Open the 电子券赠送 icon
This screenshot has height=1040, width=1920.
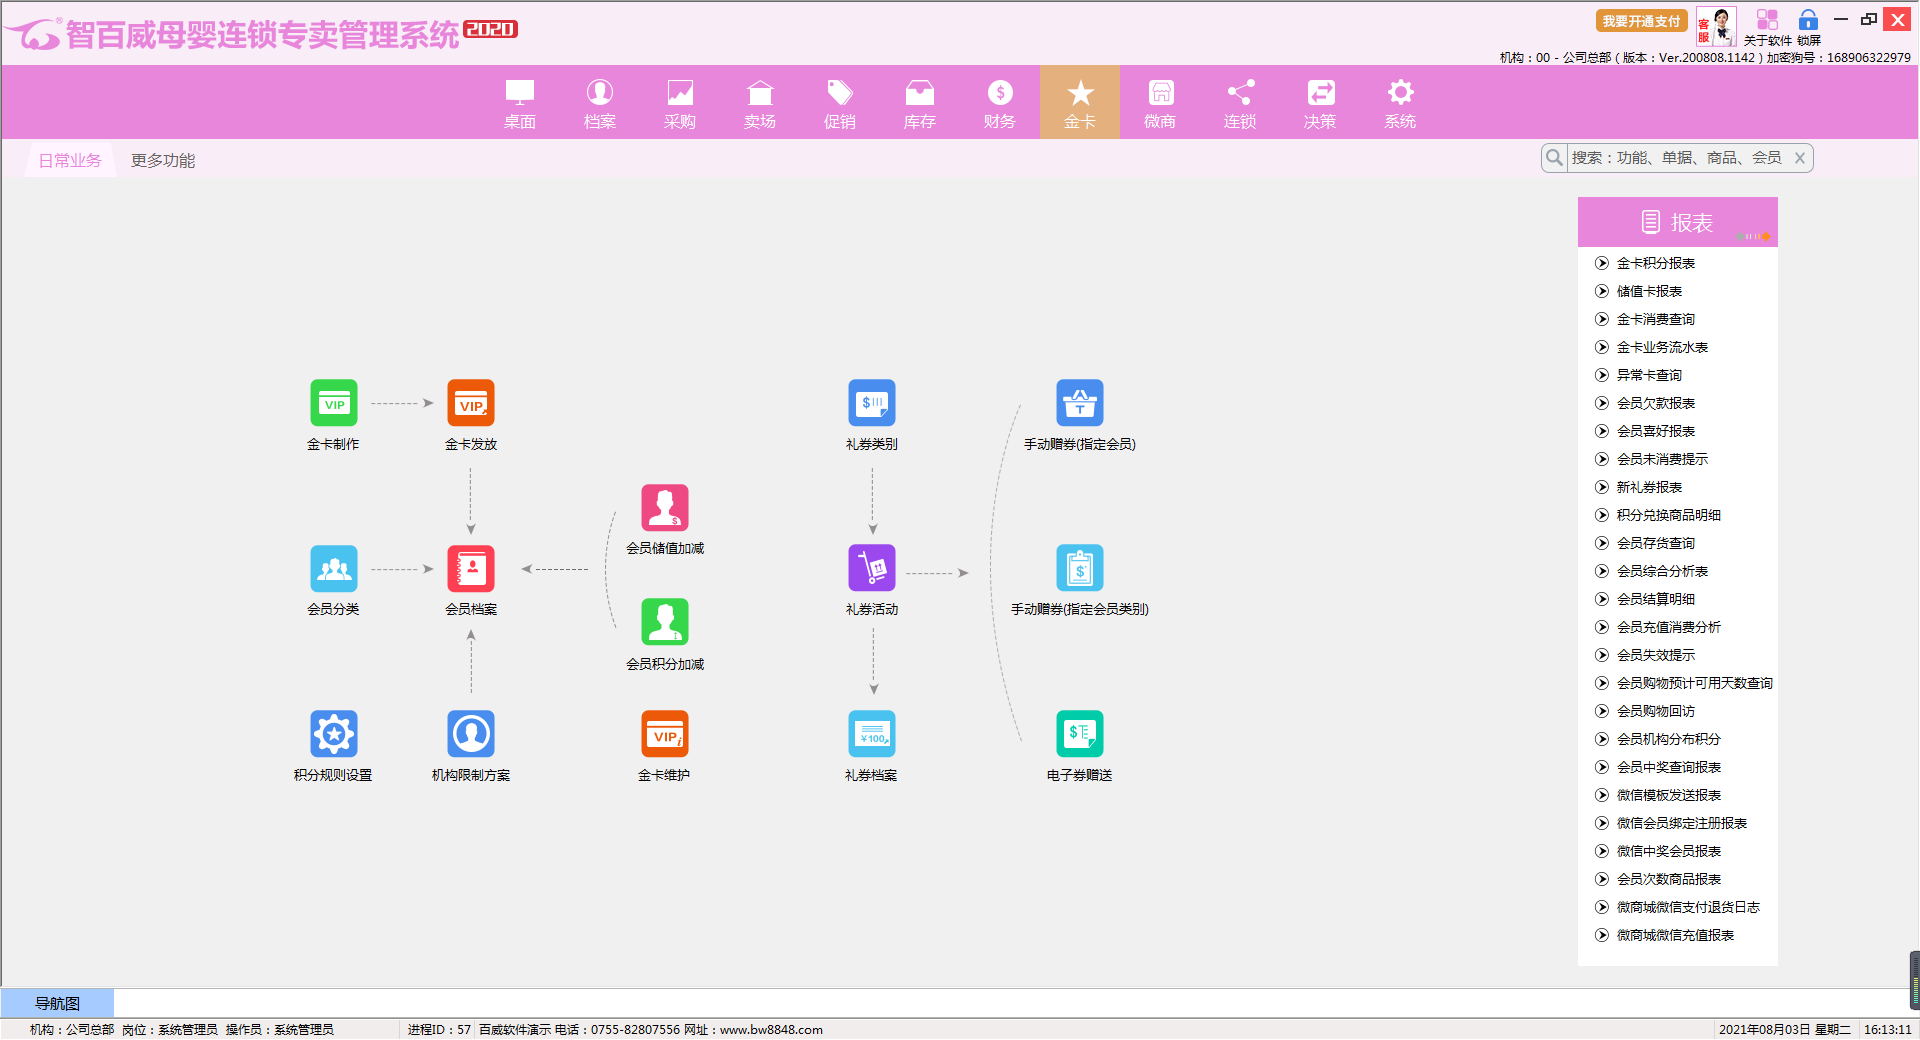click(x=1079, y=735)
